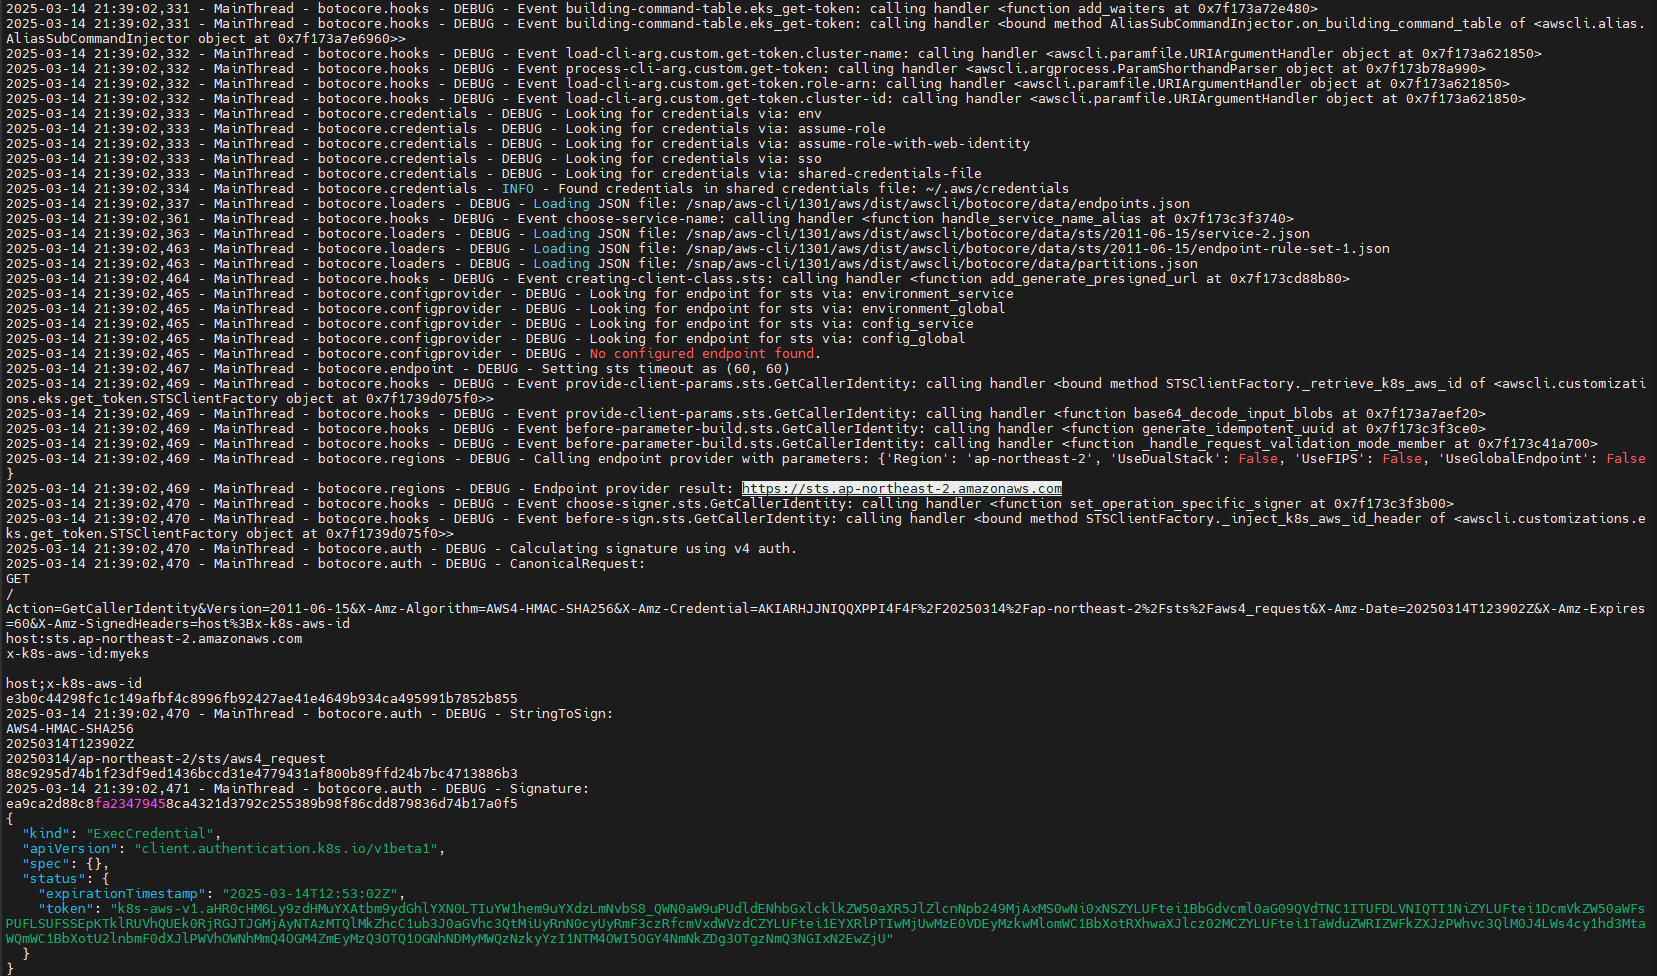Click the sts service-2.json file path

pos(998,233)
